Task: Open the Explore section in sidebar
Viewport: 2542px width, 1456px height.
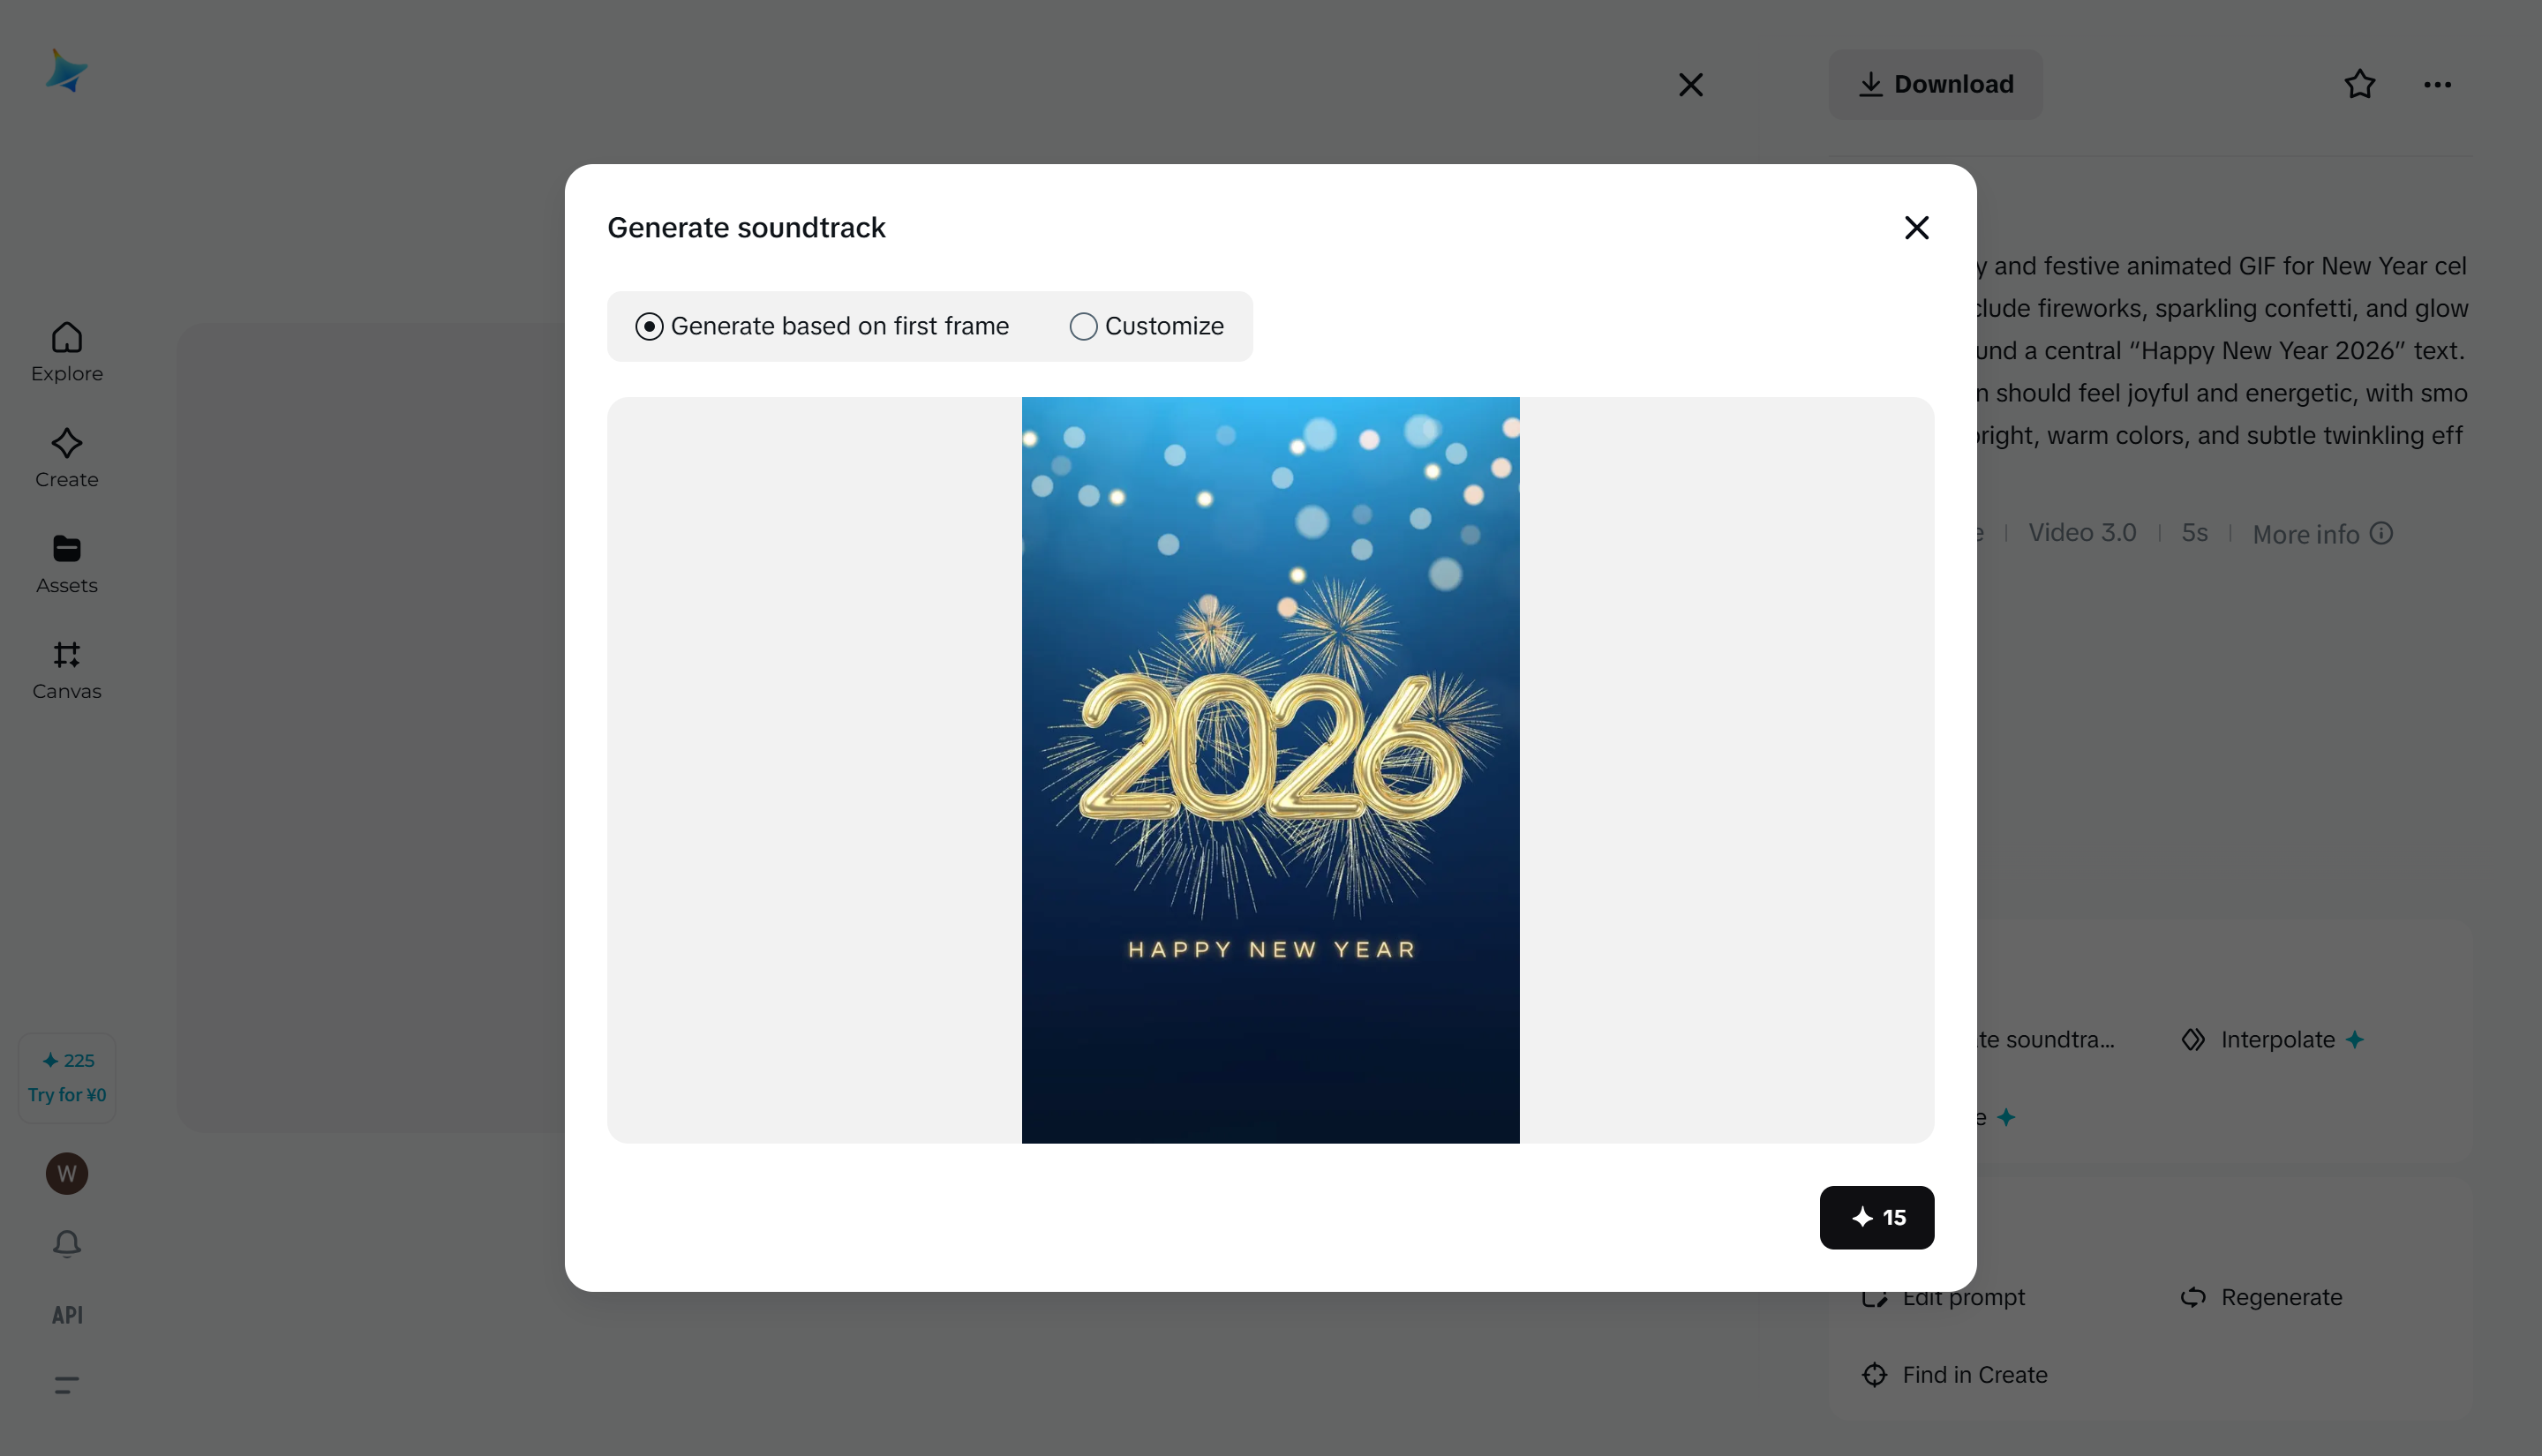Action: pyautogui.click(x=67, y=352)
